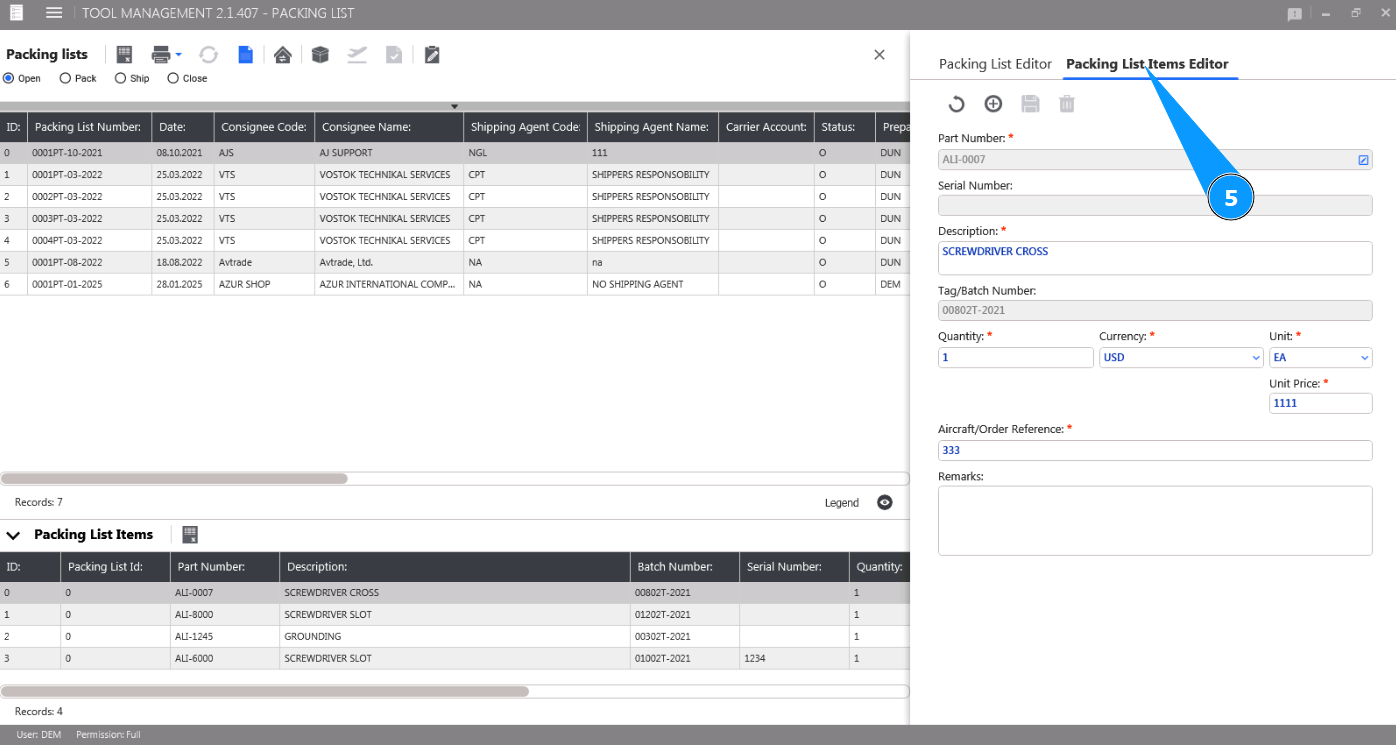The image size is (1396, 746).
Task: Open the Currency dropdown showing USD
Action: (x=1181, y=358)
